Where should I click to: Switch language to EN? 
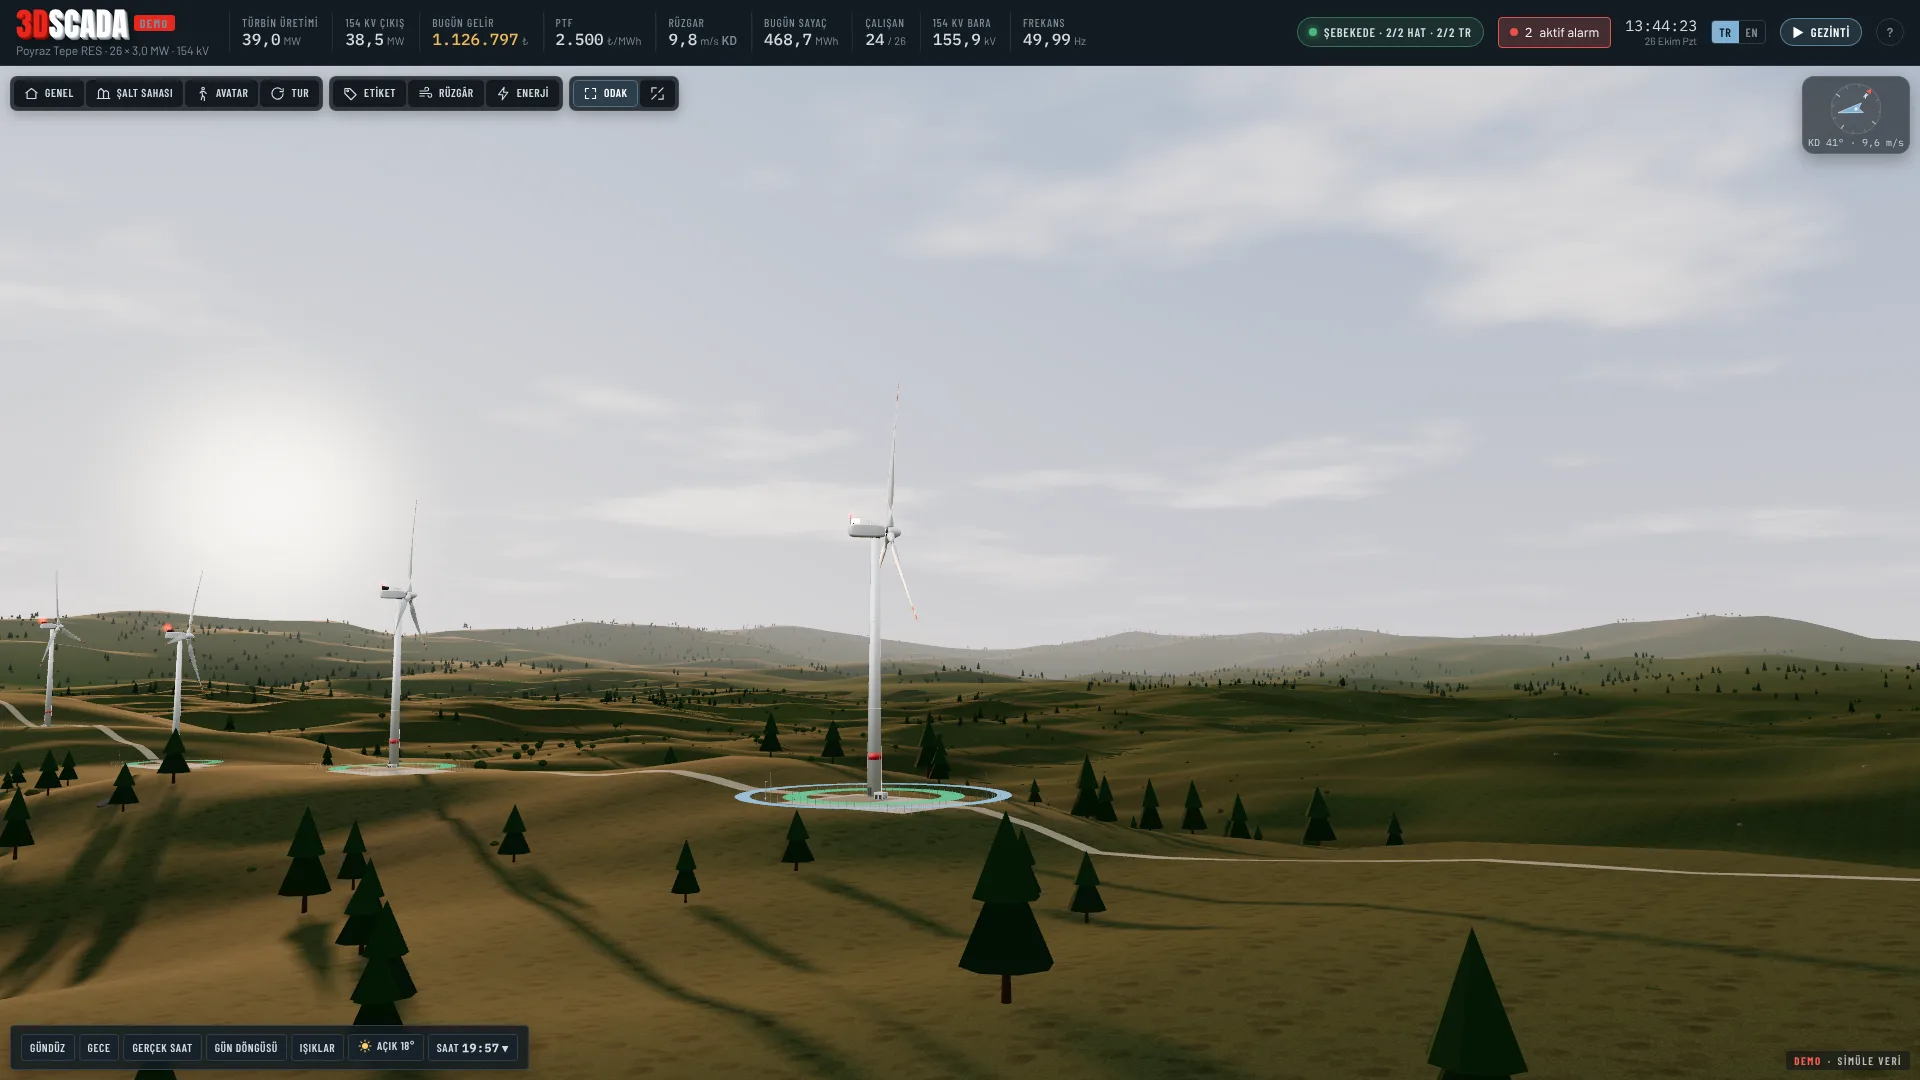(x=1751, y=32)
